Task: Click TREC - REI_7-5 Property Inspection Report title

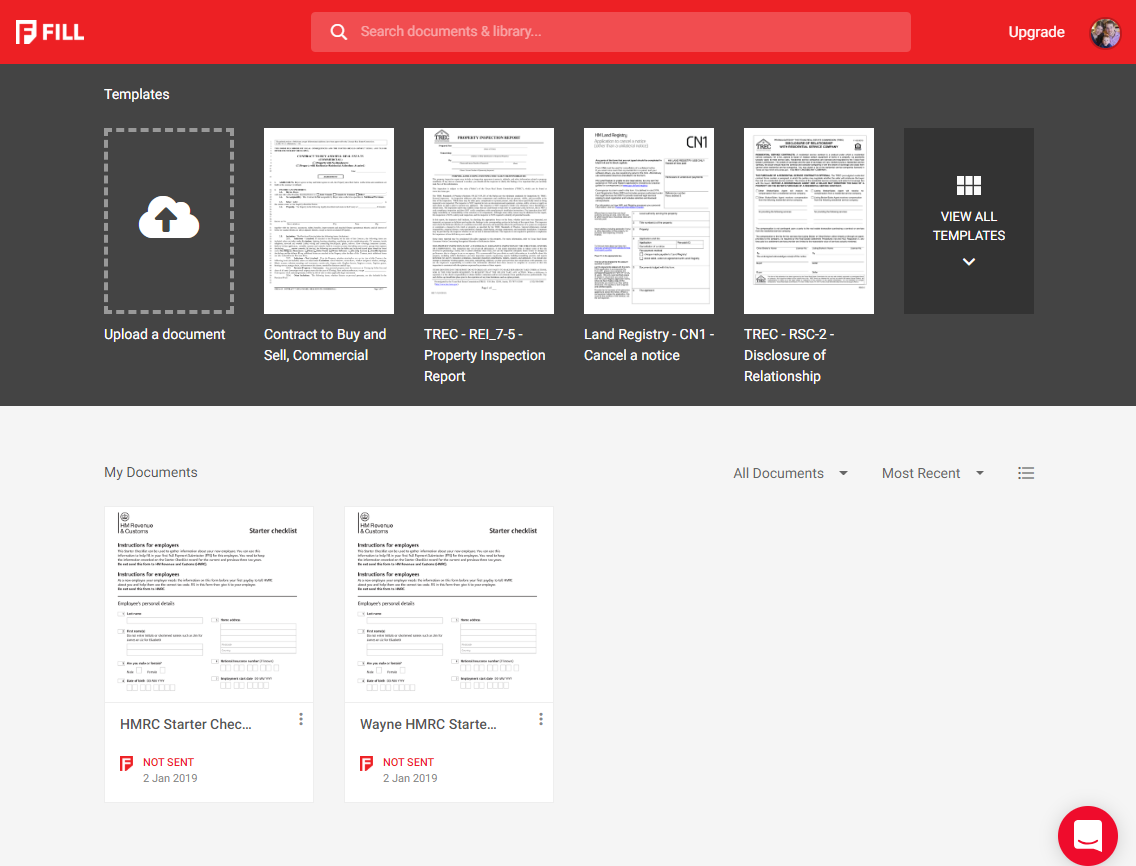Action: (484, 355)
